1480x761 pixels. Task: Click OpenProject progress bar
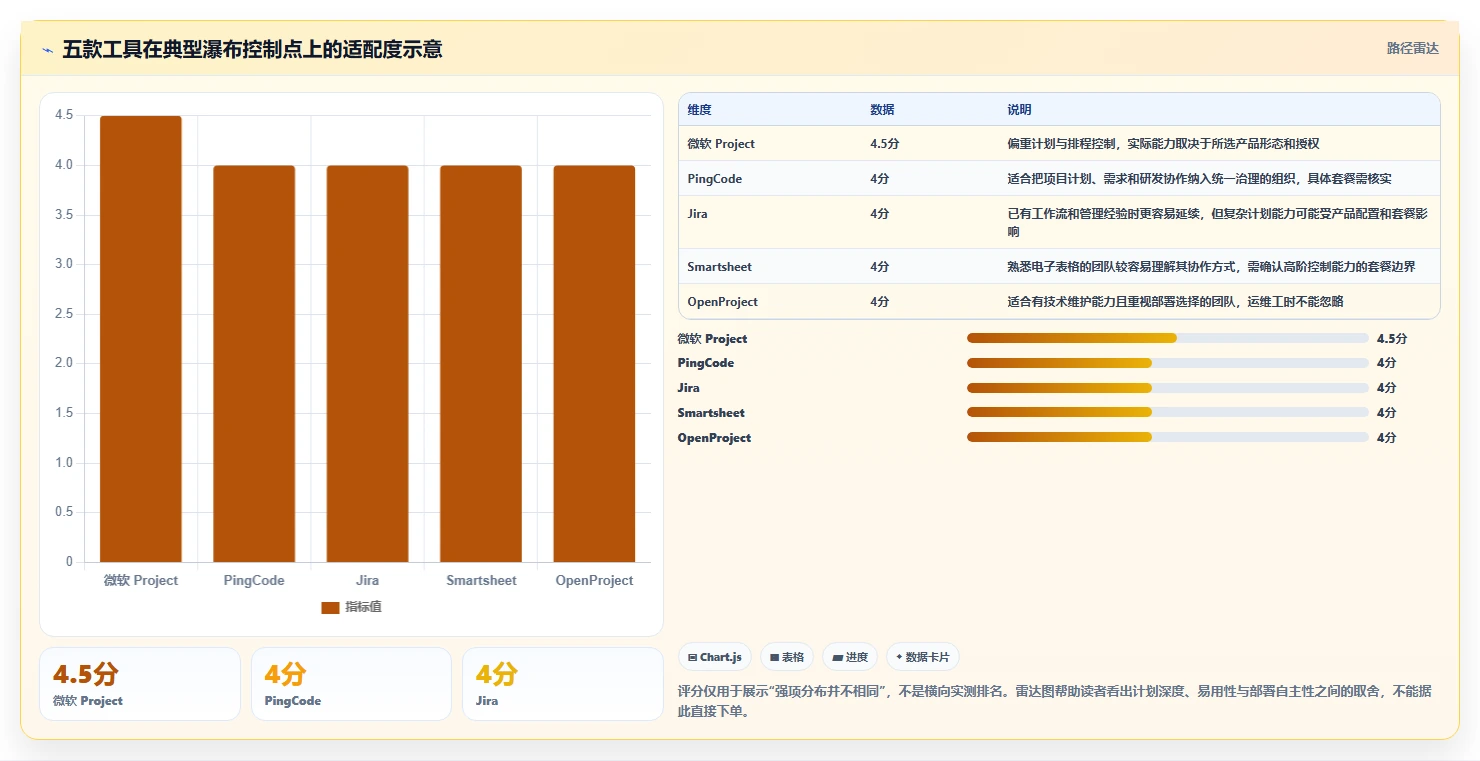[1167, 438]
